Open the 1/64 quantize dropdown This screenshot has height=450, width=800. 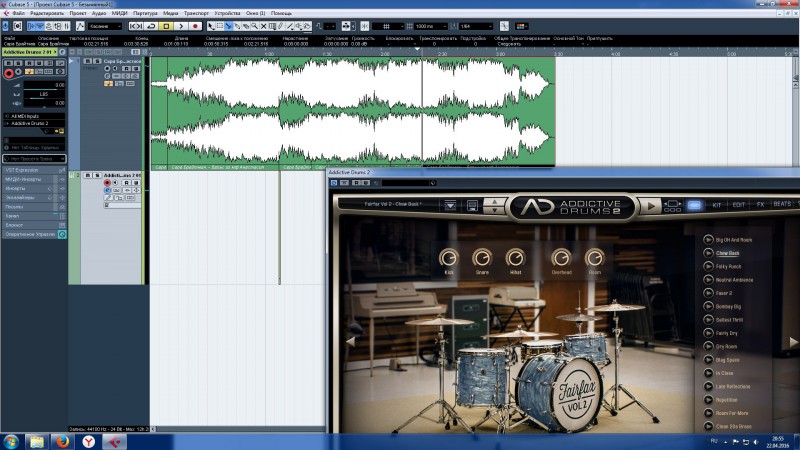click(476, 26)
